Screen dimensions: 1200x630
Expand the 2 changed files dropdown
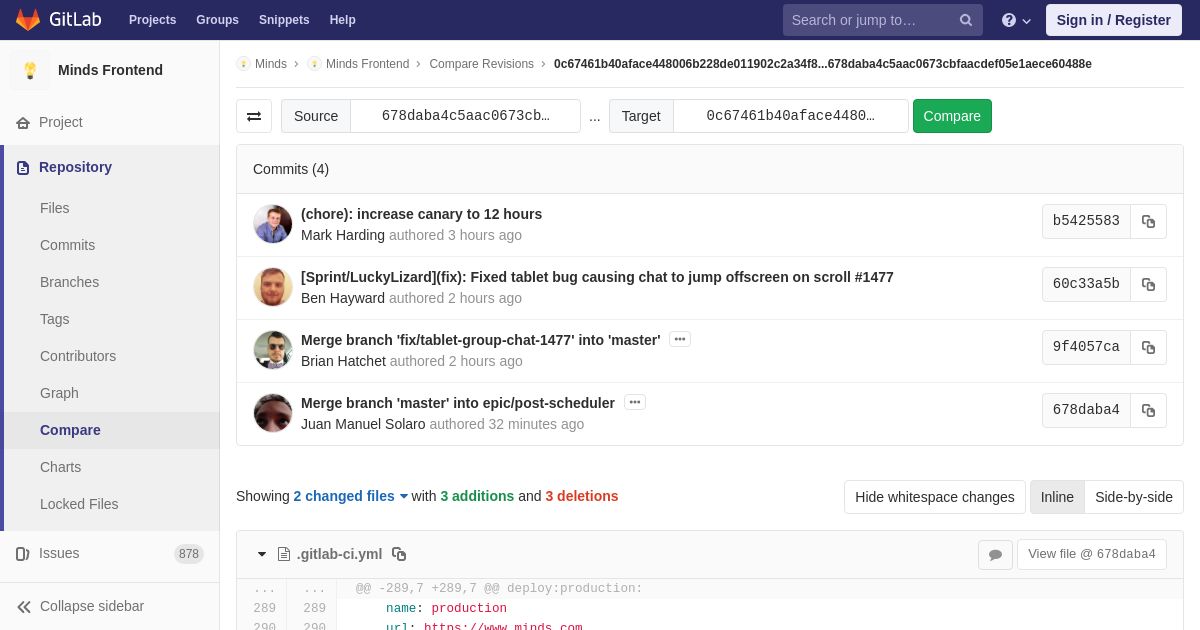351,496
